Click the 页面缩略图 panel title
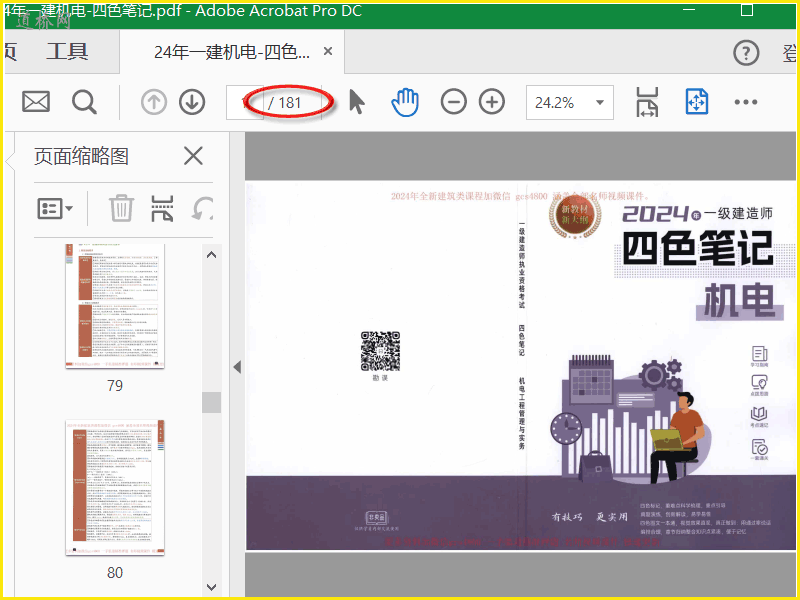The image size is (800, 600). click(x=81, y=156)
